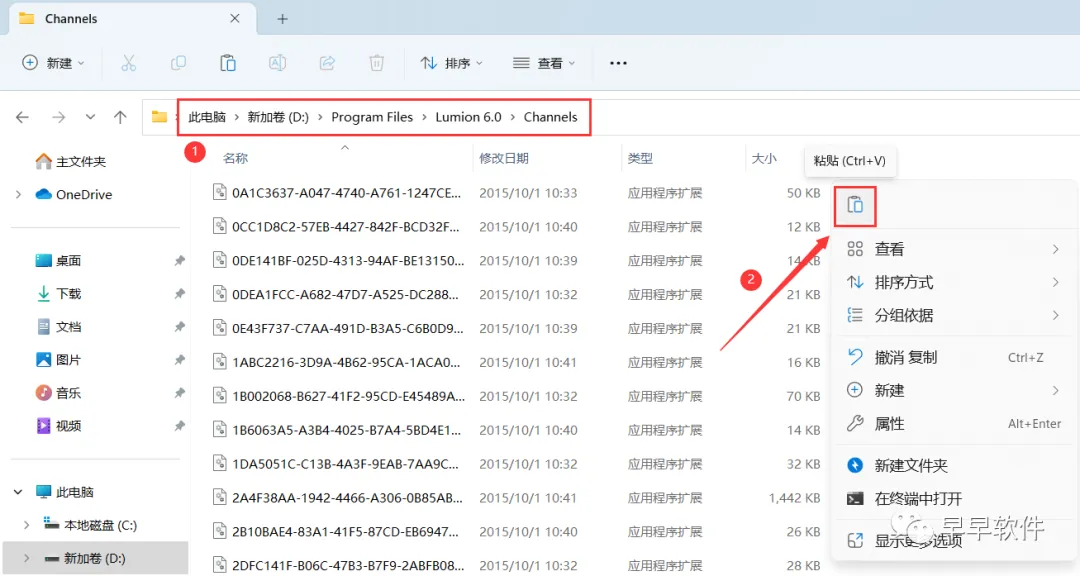
Task: Open the 查看 view dropdown in toolbar
Action: [543, 63]
